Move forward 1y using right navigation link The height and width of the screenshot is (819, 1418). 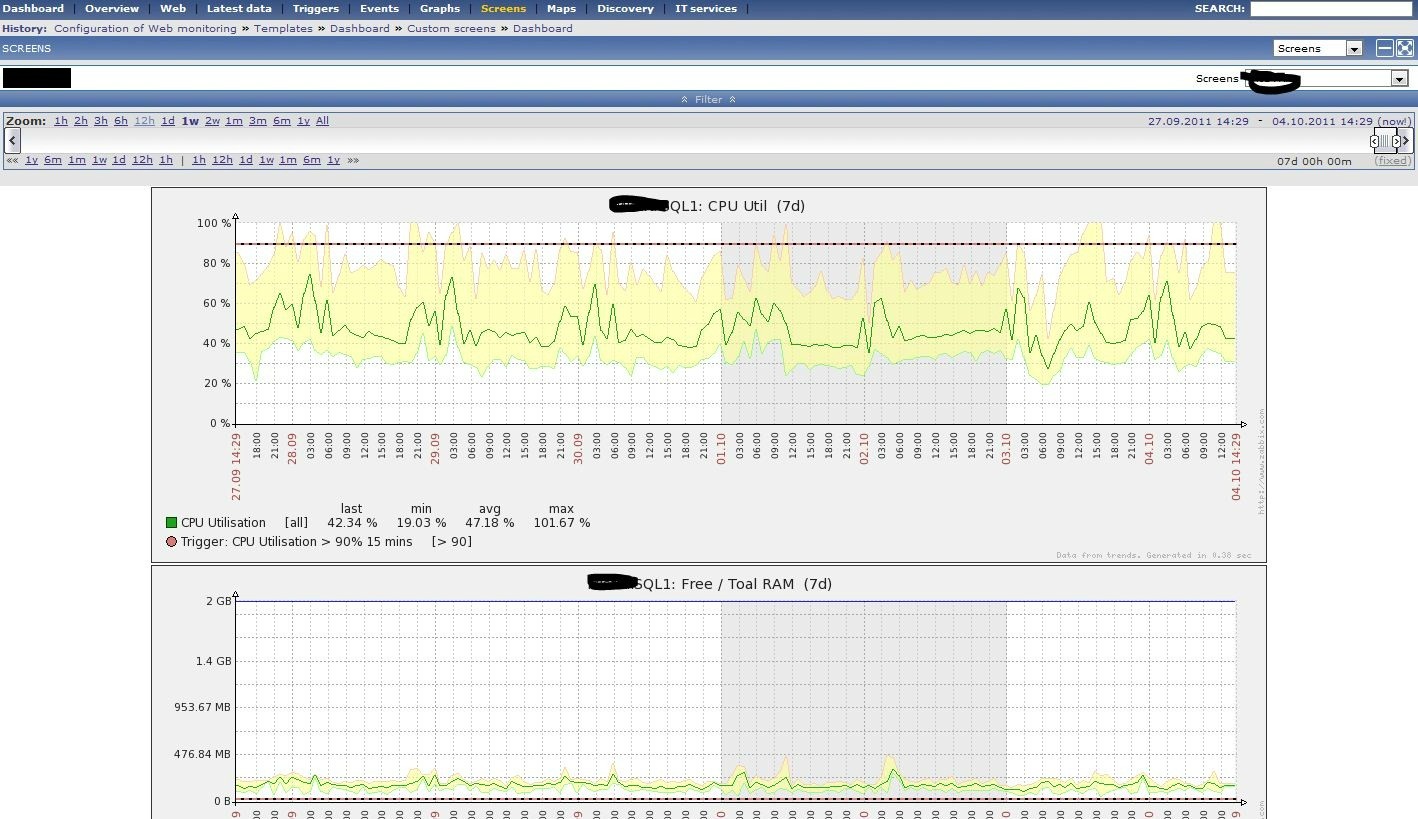333,160
